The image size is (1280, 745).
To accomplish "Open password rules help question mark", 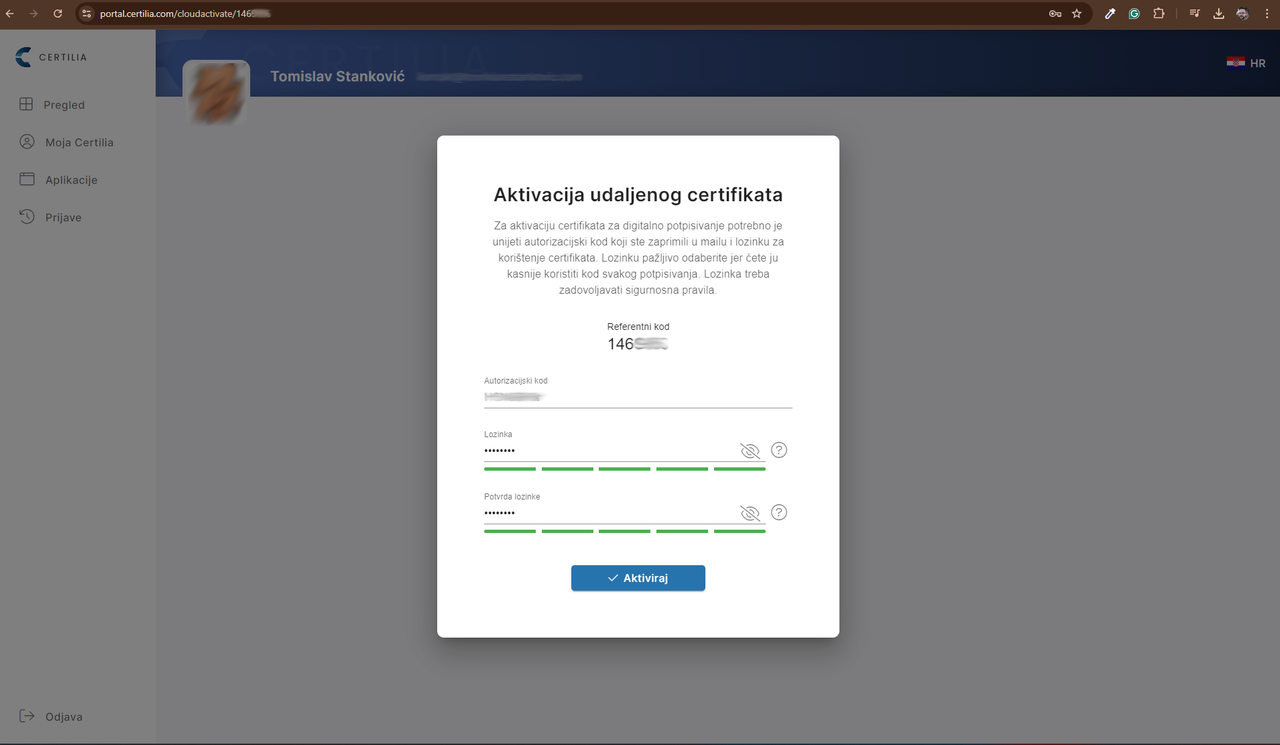I will [x=779, y=450].
